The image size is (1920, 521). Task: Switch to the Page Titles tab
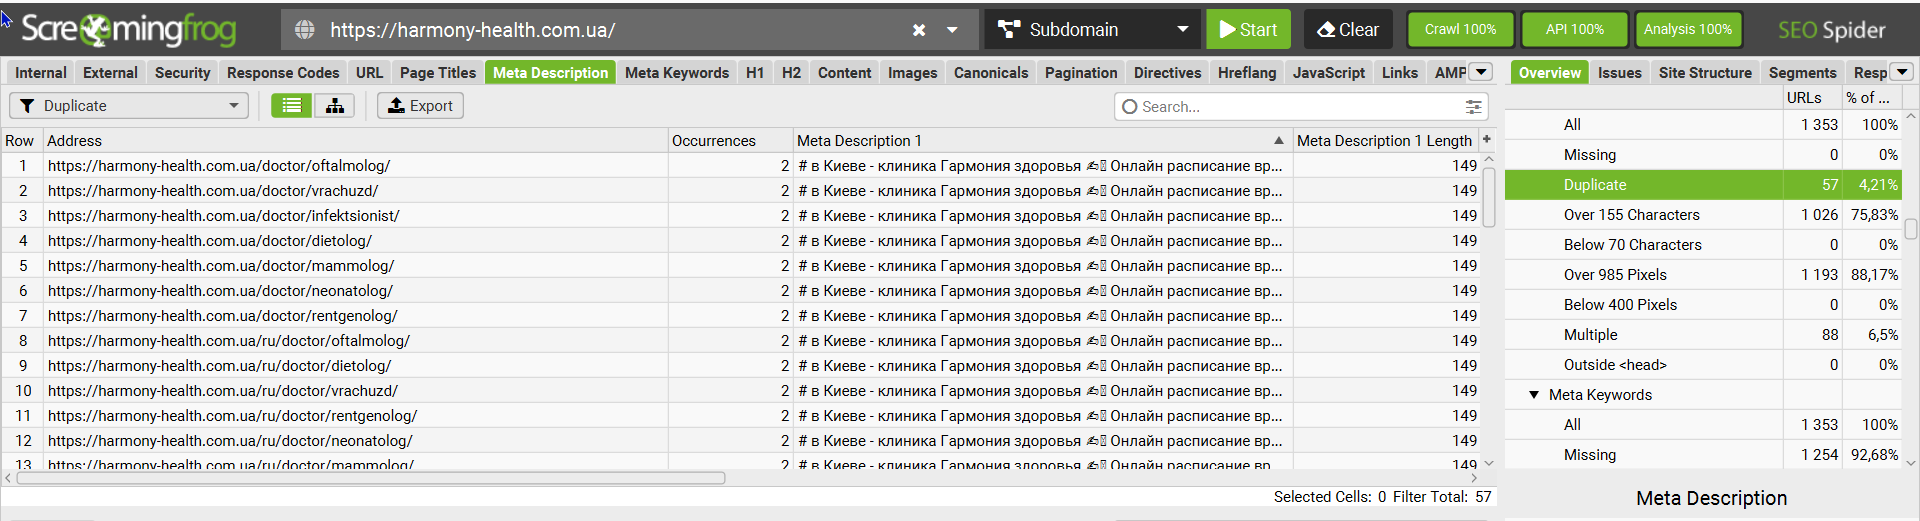click(438, 73)
